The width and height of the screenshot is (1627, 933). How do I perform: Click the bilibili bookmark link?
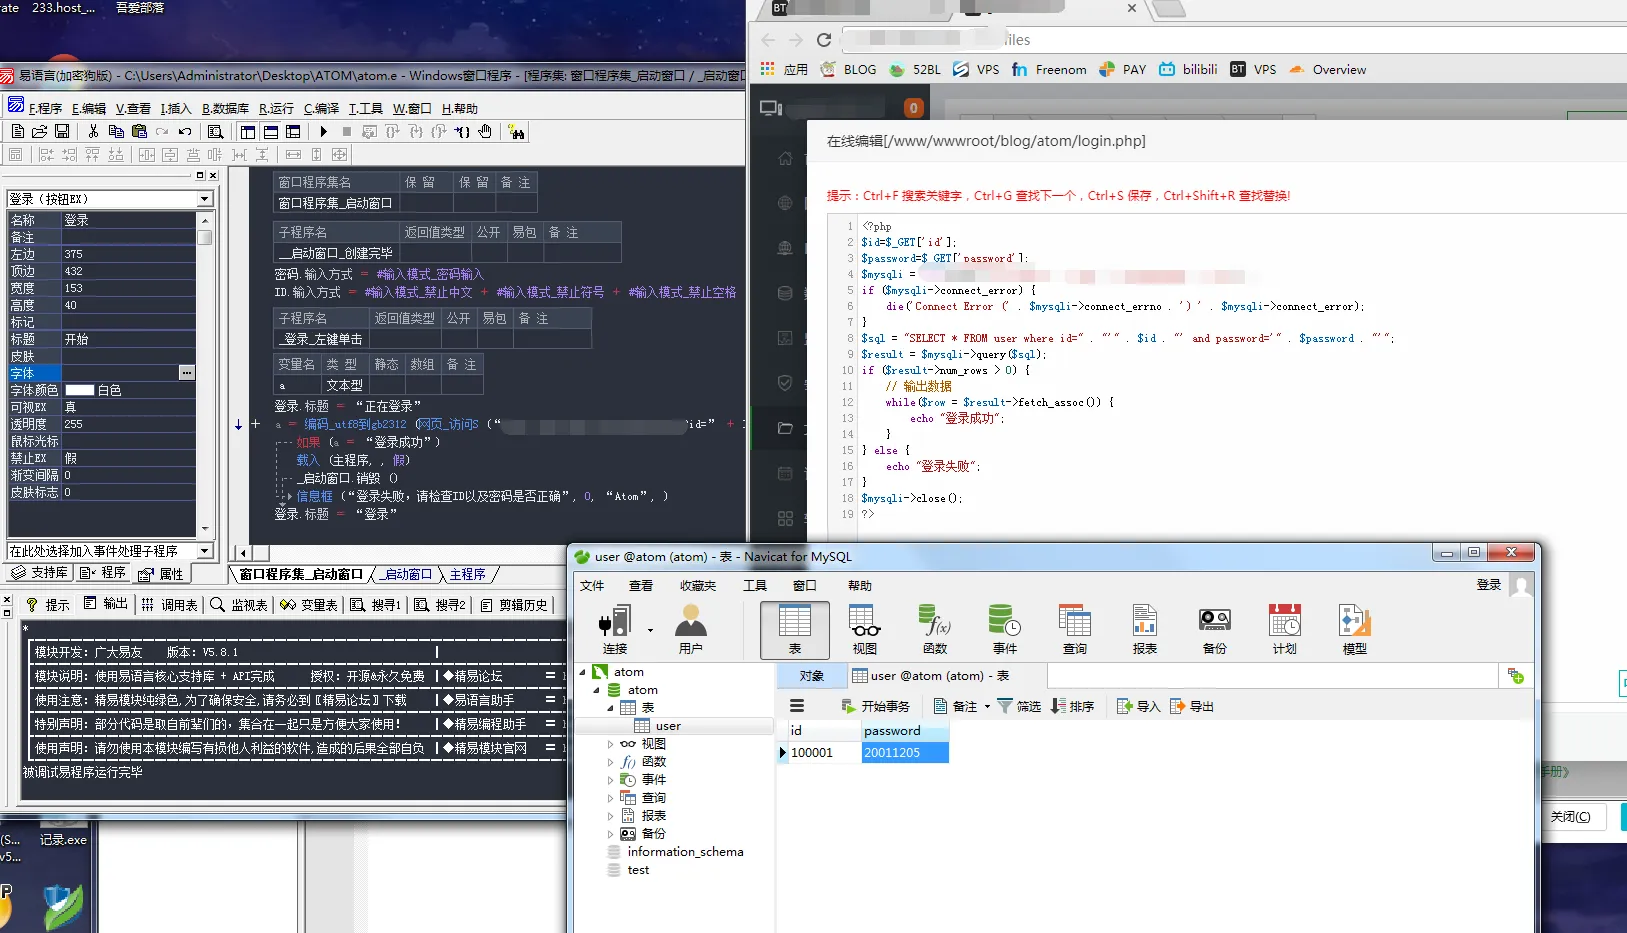click(x=1188, y=70)
